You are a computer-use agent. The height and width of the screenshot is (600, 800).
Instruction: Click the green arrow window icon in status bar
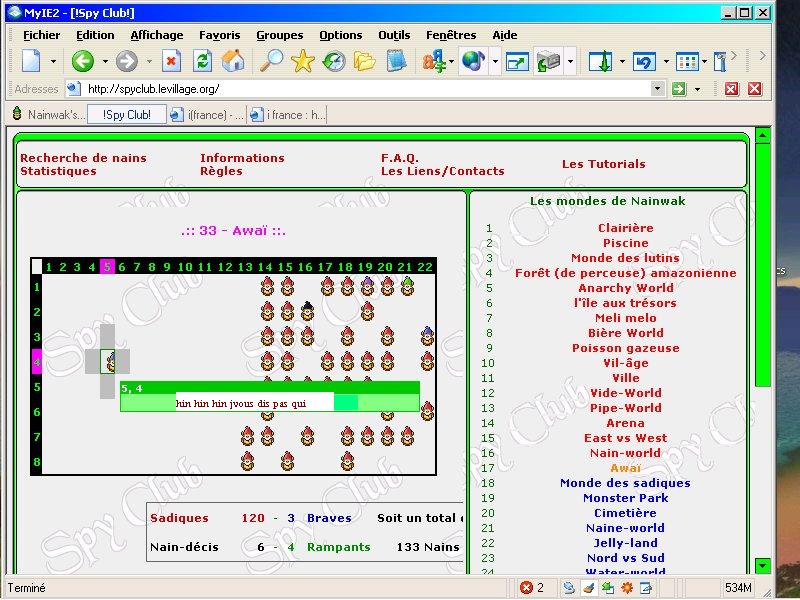[608, 588]
